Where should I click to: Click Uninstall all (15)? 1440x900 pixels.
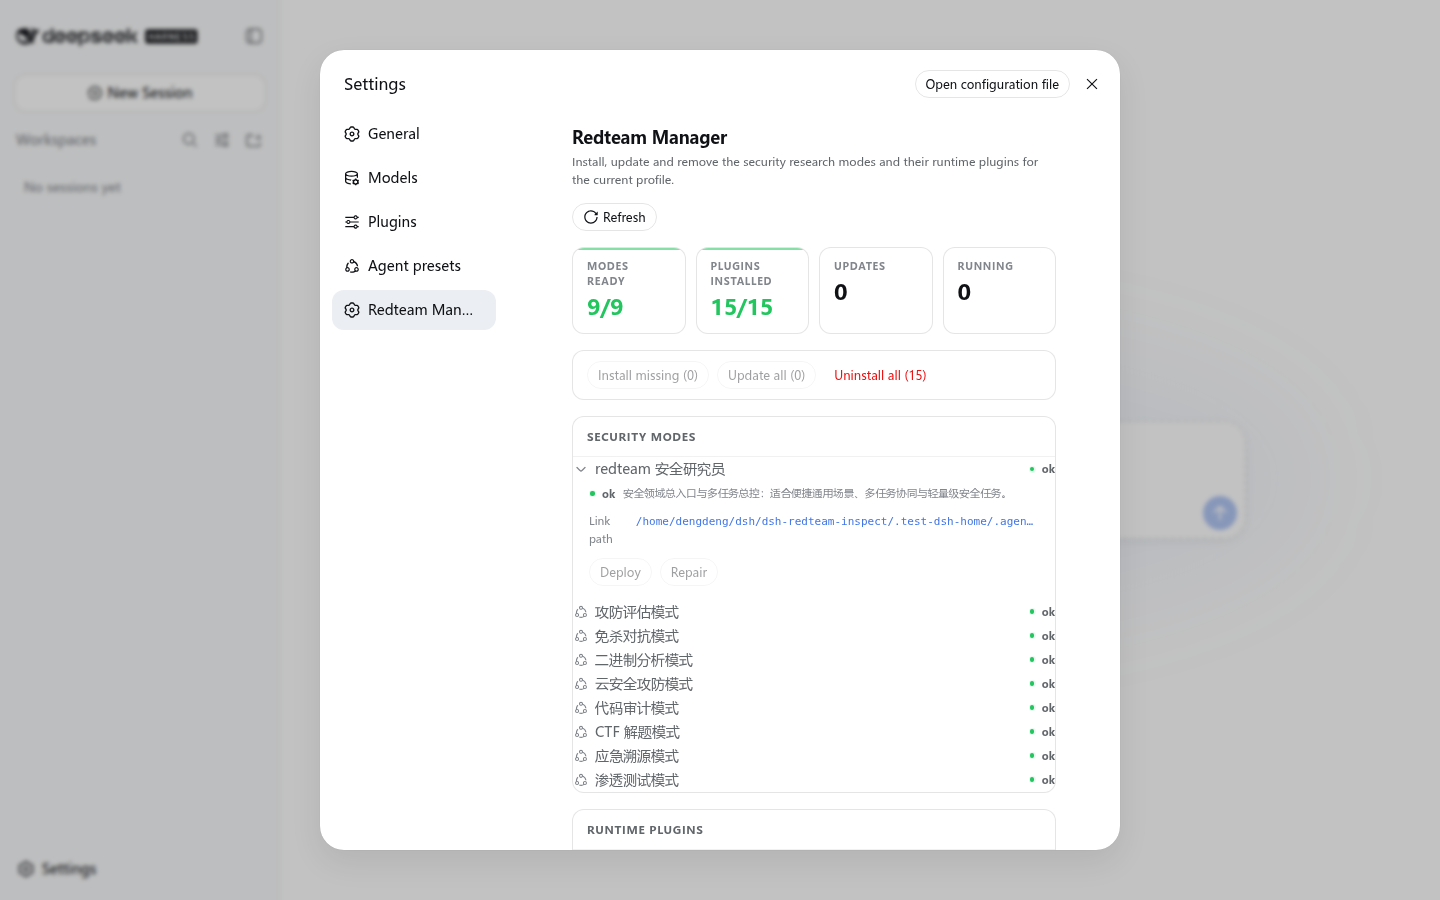880,375
